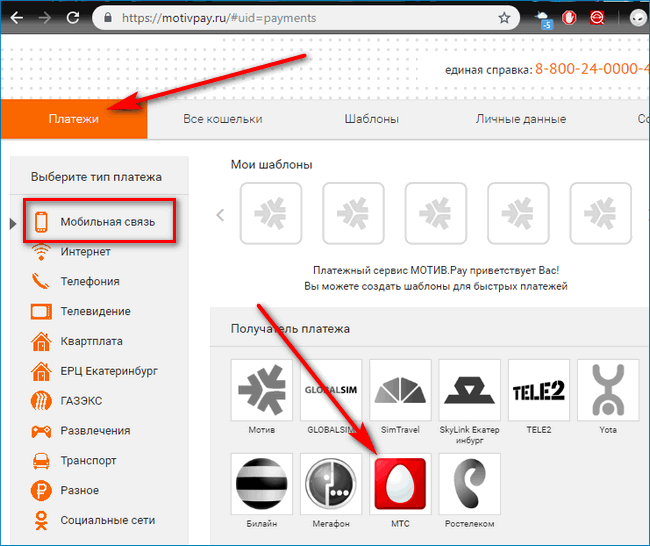Click the ГАЗЭКС label
The width and height of the screenshot is (650, 546).
pyautogui.click(x=81, y=401)
